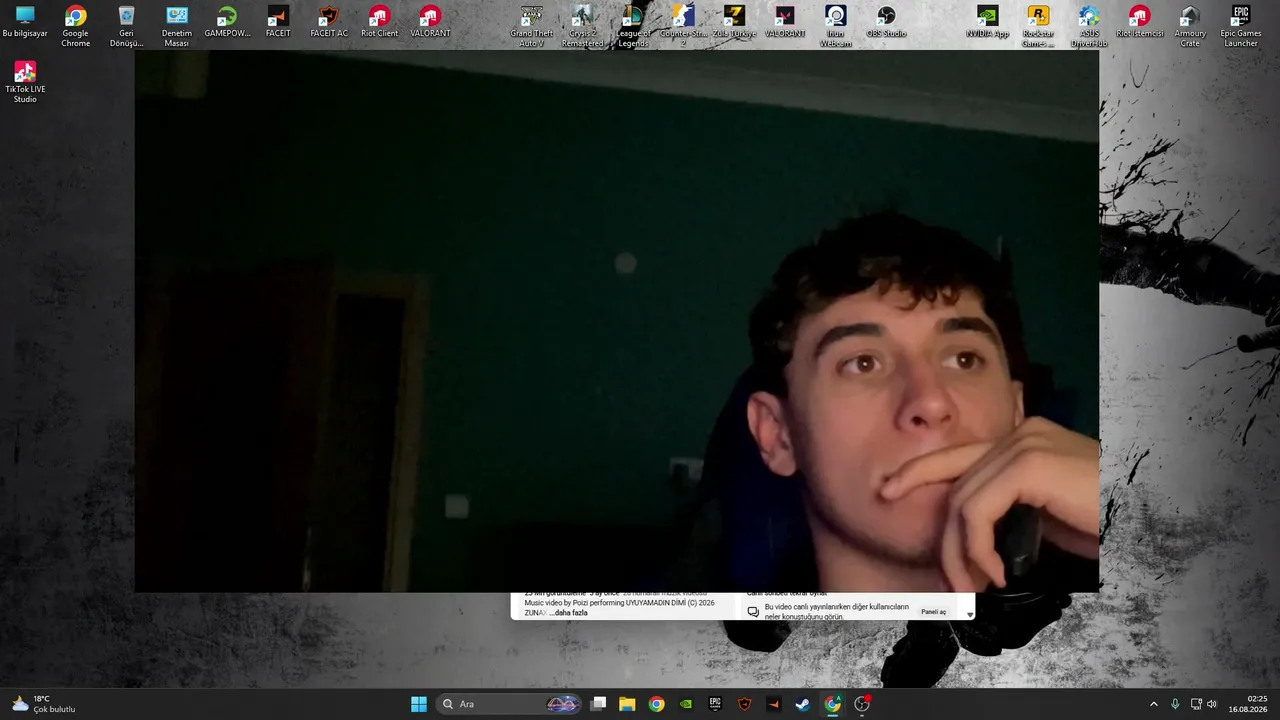Select the Crysis 2 Remastered shortcut
Image resolution: width=1280 pixels, height=720 pixels.
pyautogui.click(x=582, y=26)
